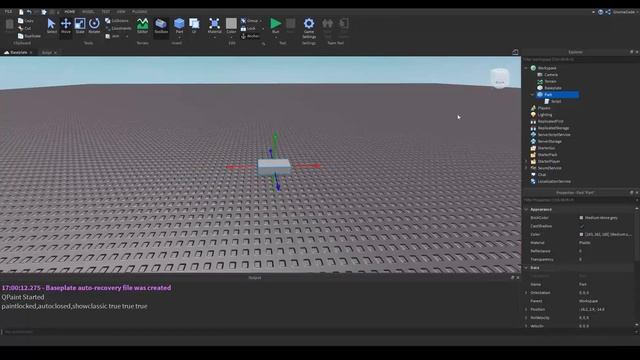The image size is (640, 360).
Task: Click the new file icon in quick access bar
Action: coord(21,12)
